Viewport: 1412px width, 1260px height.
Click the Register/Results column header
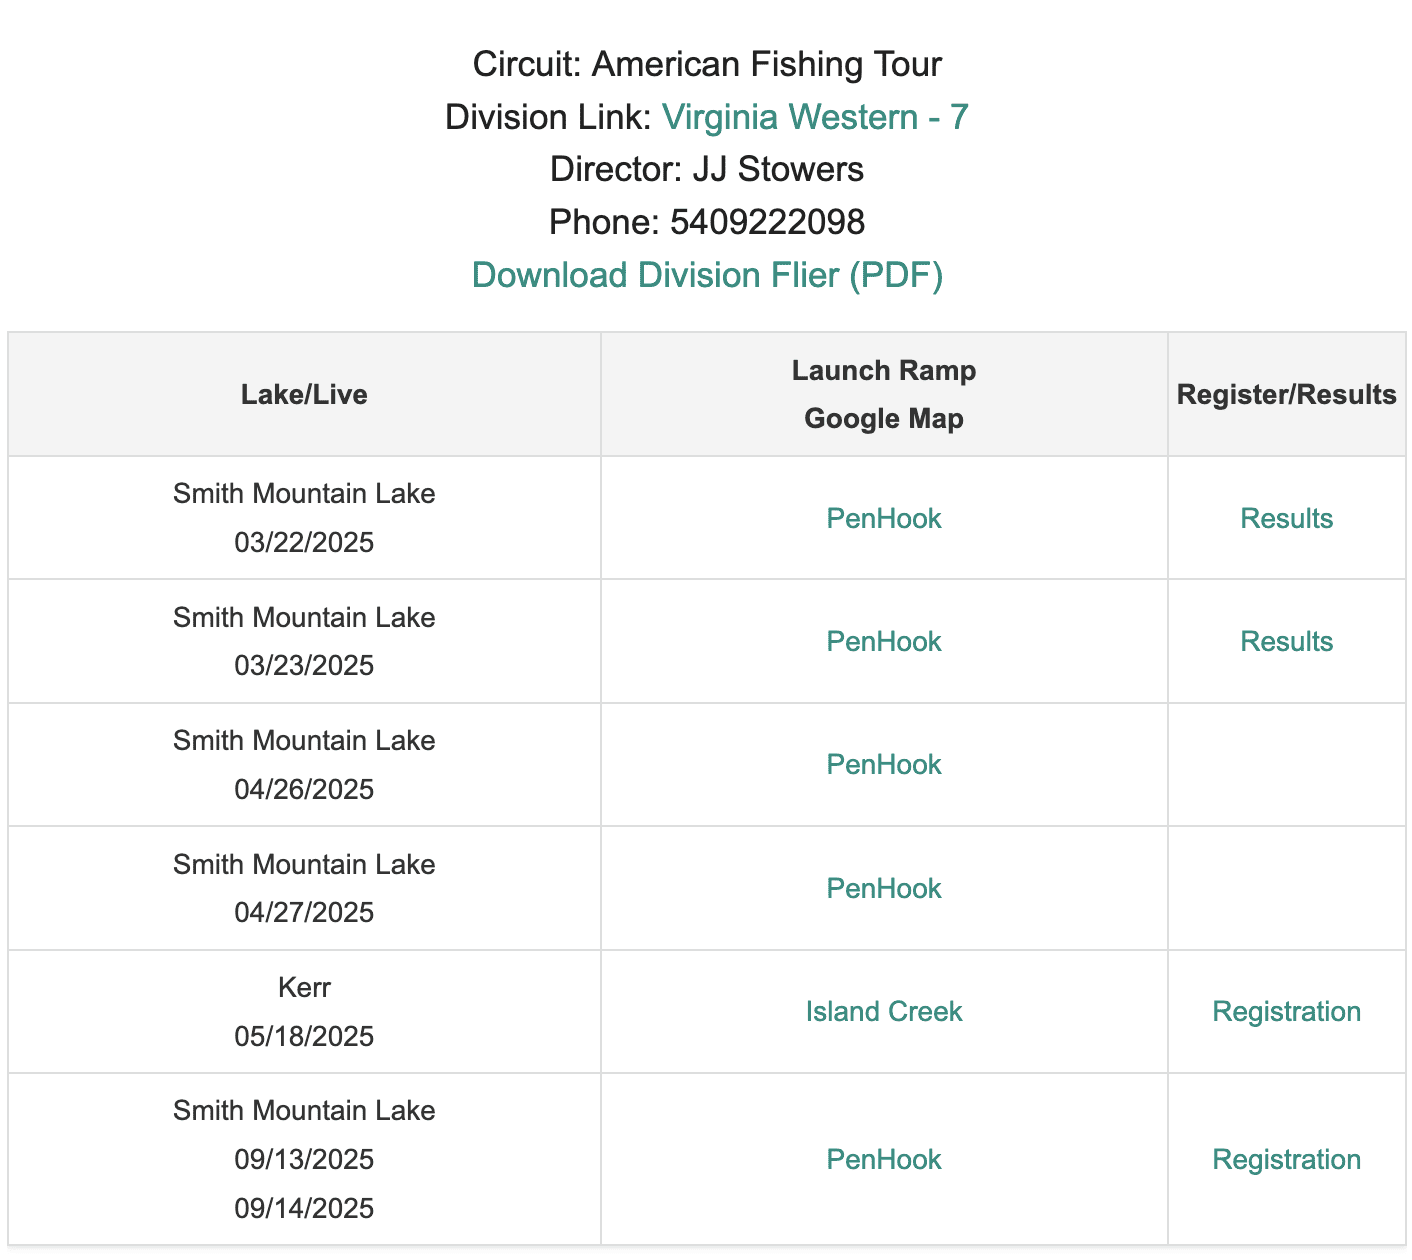click(1286, 394)
